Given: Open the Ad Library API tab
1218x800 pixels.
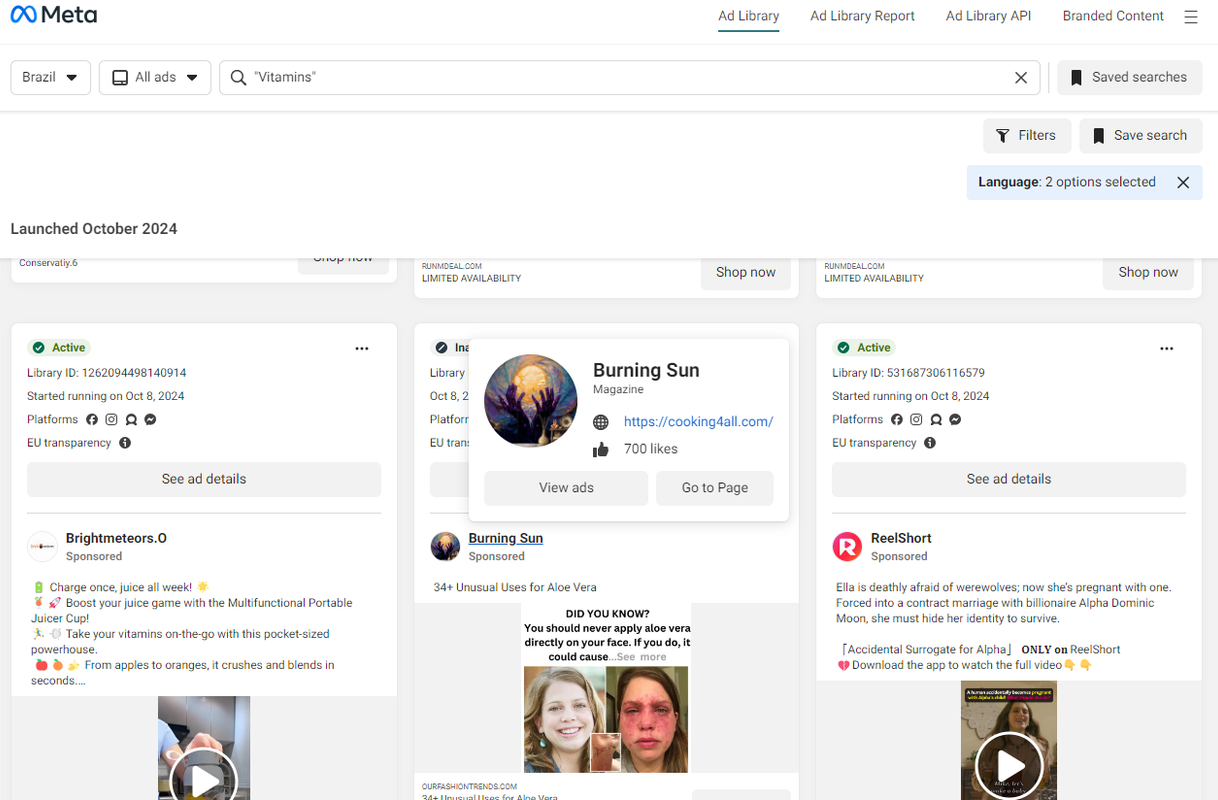Looking at the screenshot, I should pos(988,16).
